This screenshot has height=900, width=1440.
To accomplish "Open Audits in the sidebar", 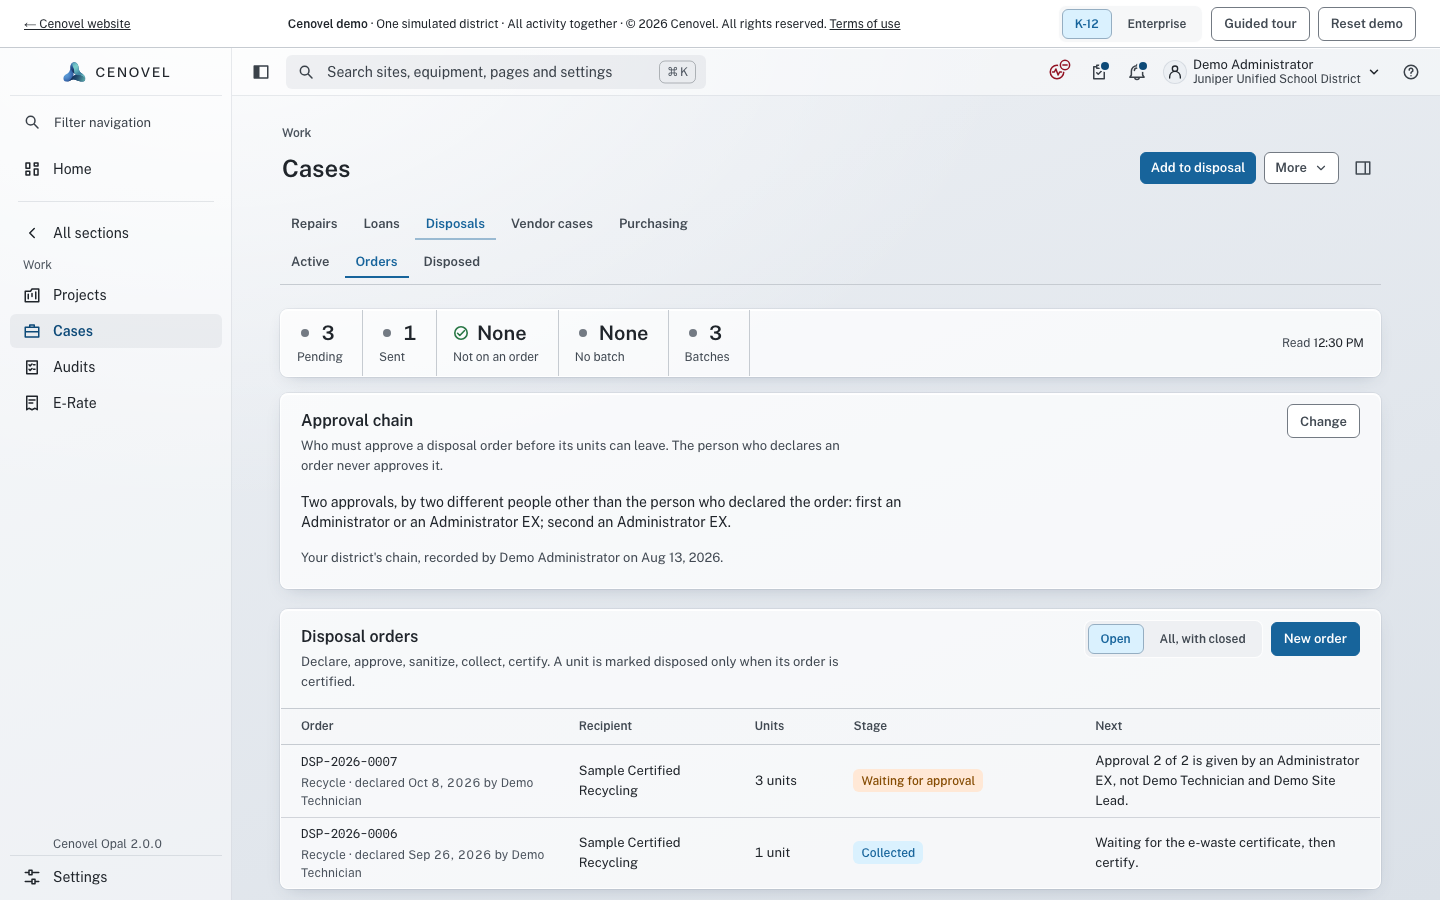I will pos(116,367).
